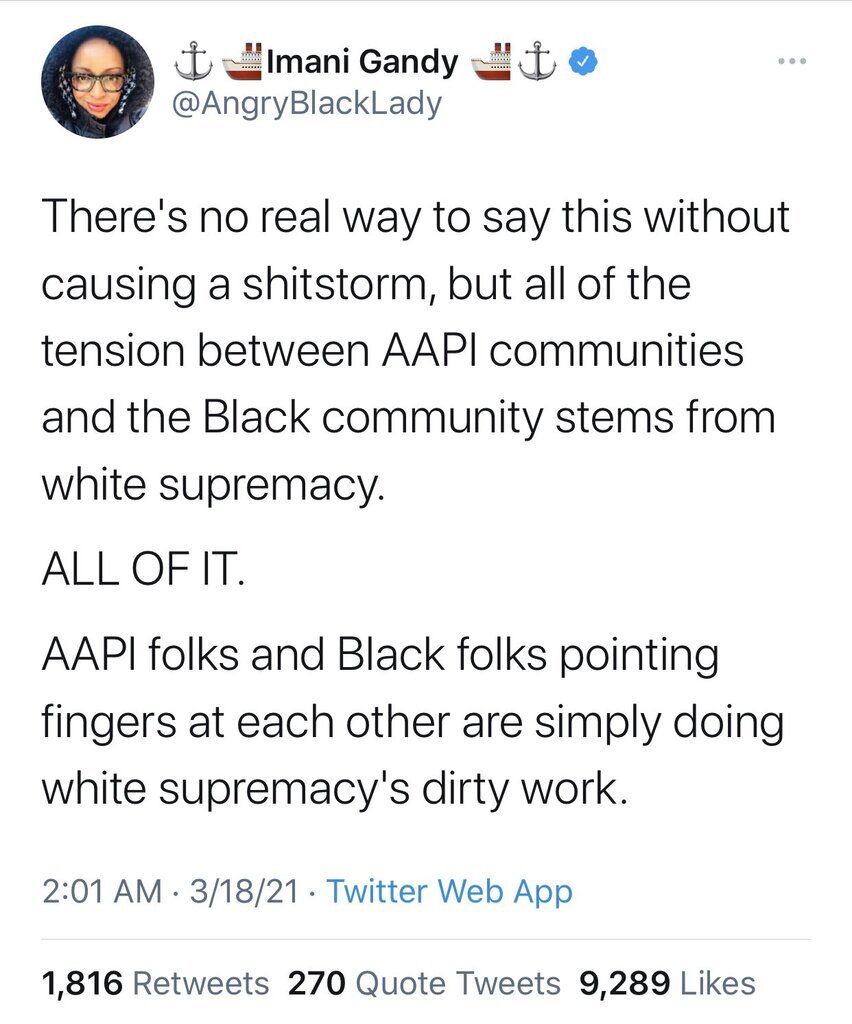This screenshot has height=1024, width=852.
Task: Show the 9,289 Likes list
Action: [x=667, y=983]
